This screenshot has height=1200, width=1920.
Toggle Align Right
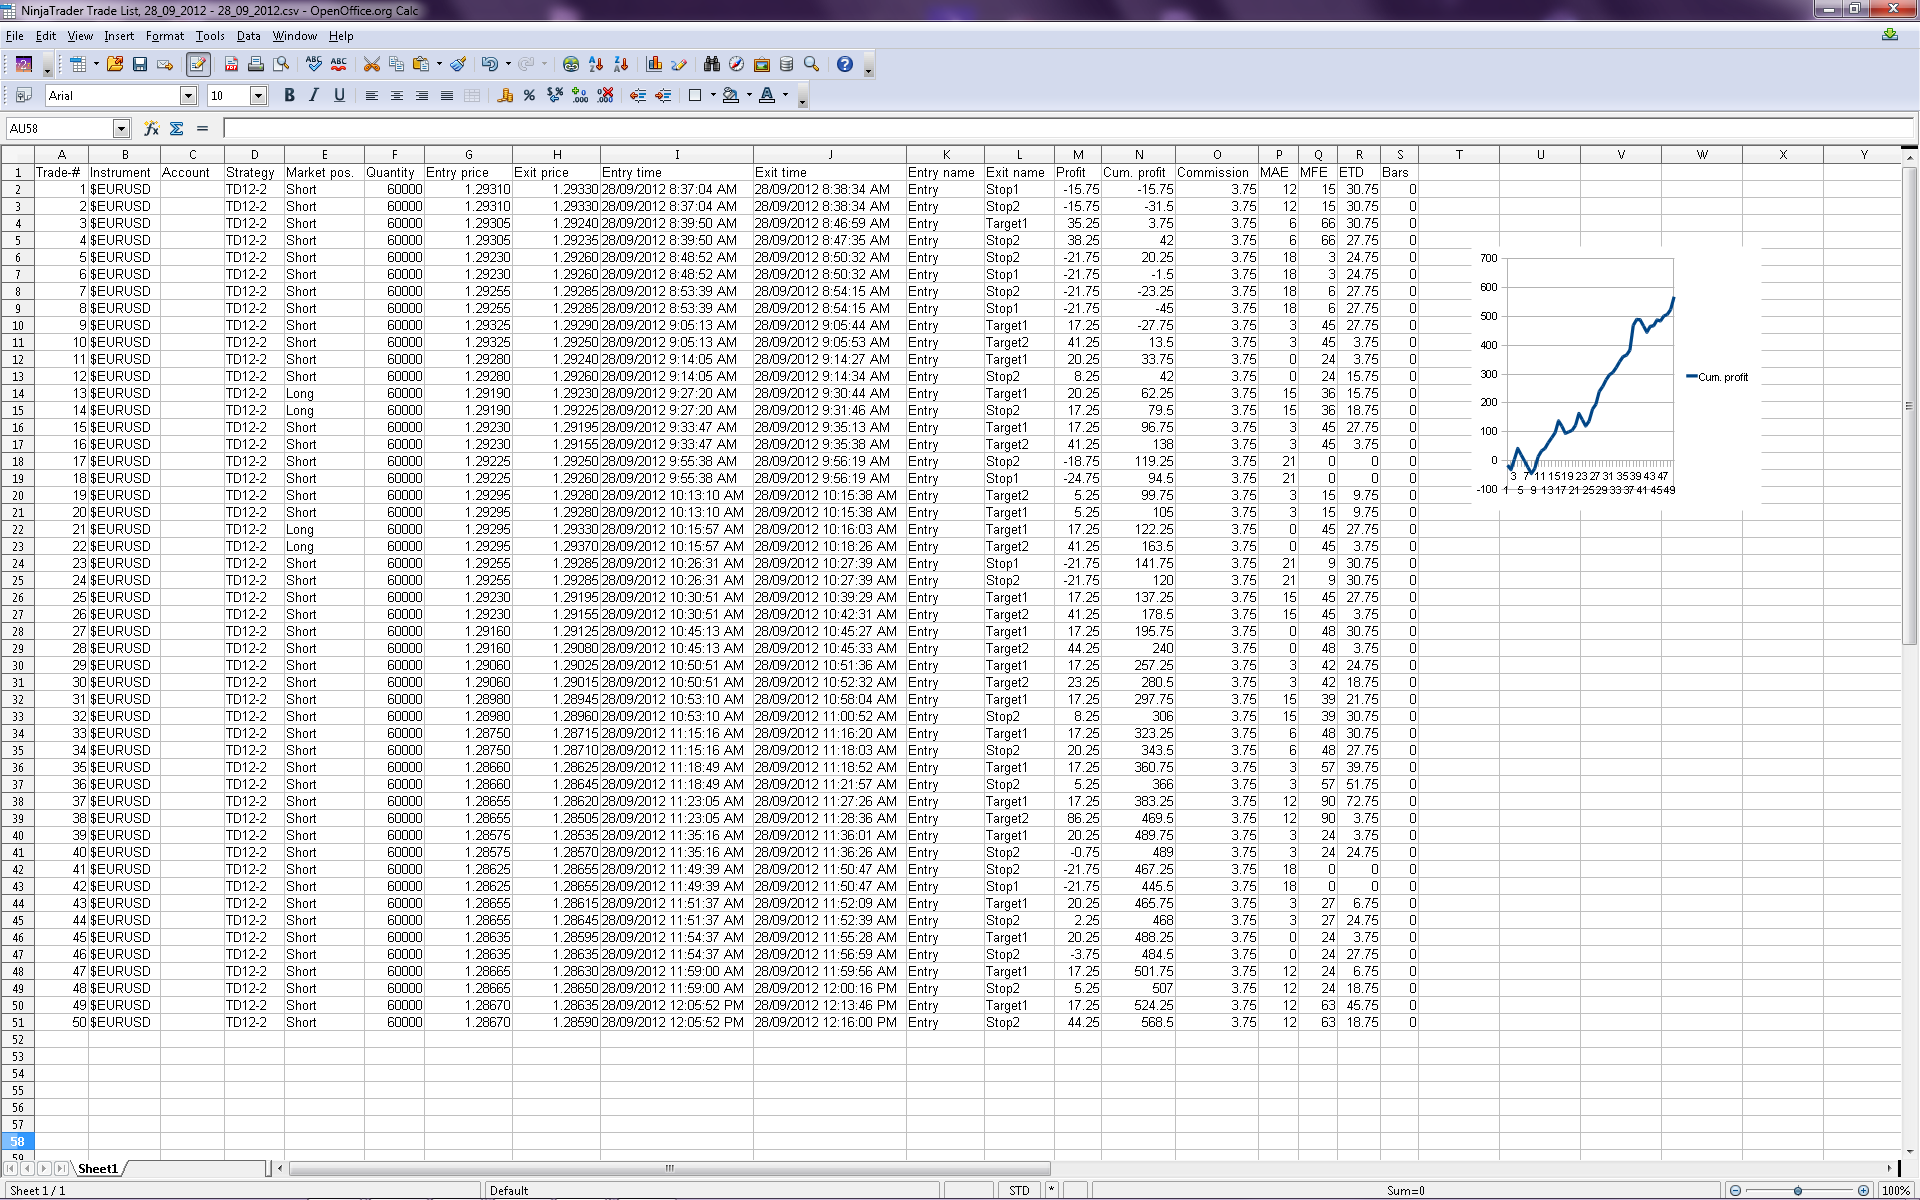click(421, 95)
